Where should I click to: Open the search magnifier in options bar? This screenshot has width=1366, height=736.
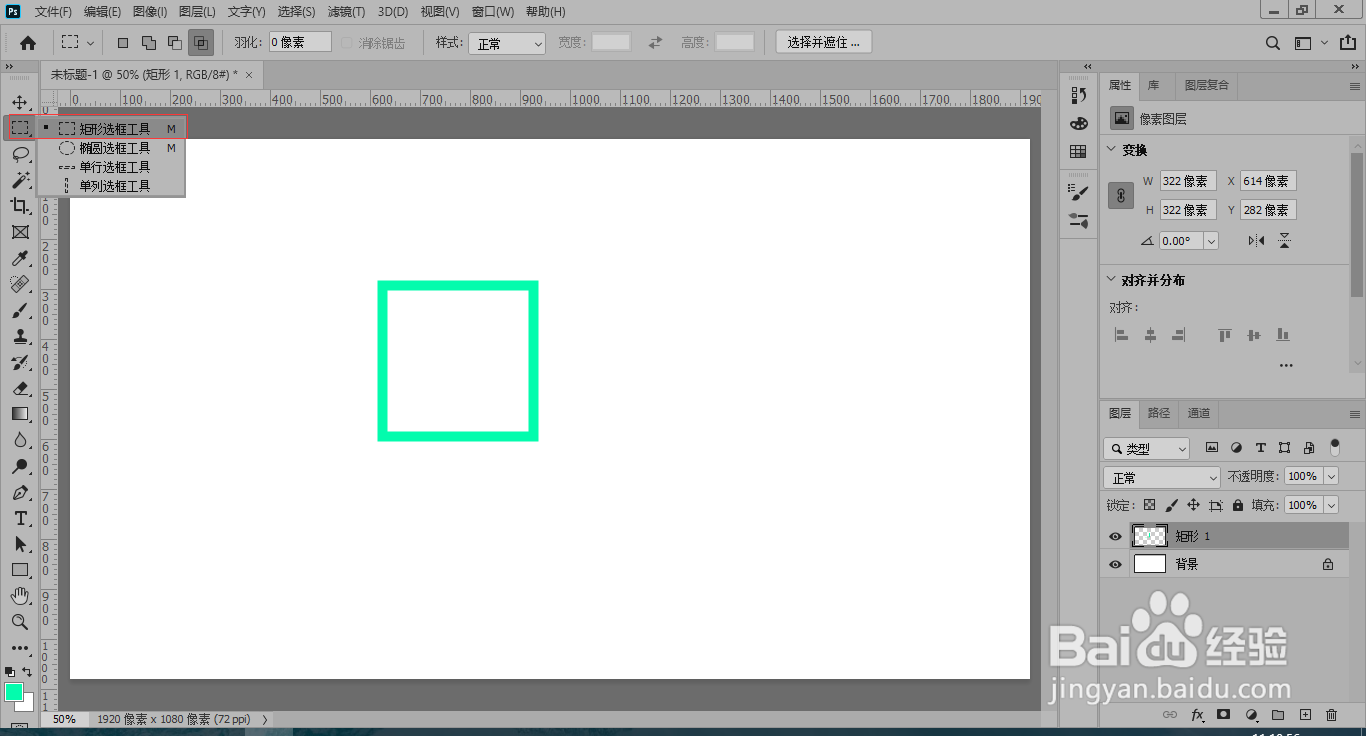tap(1273, 43)
